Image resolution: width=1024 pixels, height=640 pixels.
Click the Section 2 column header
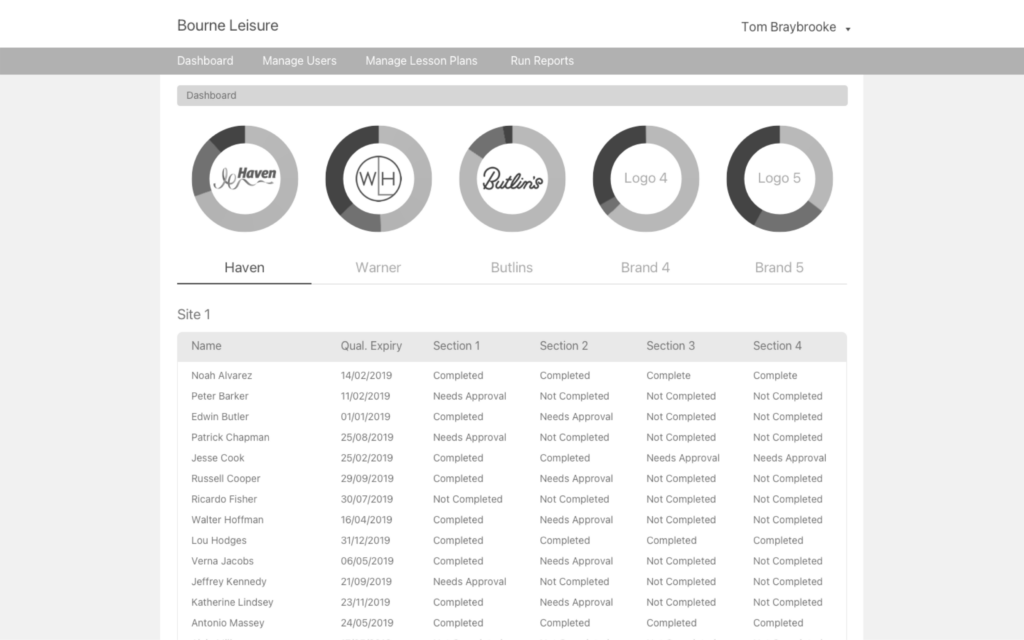tap(564, 346)
